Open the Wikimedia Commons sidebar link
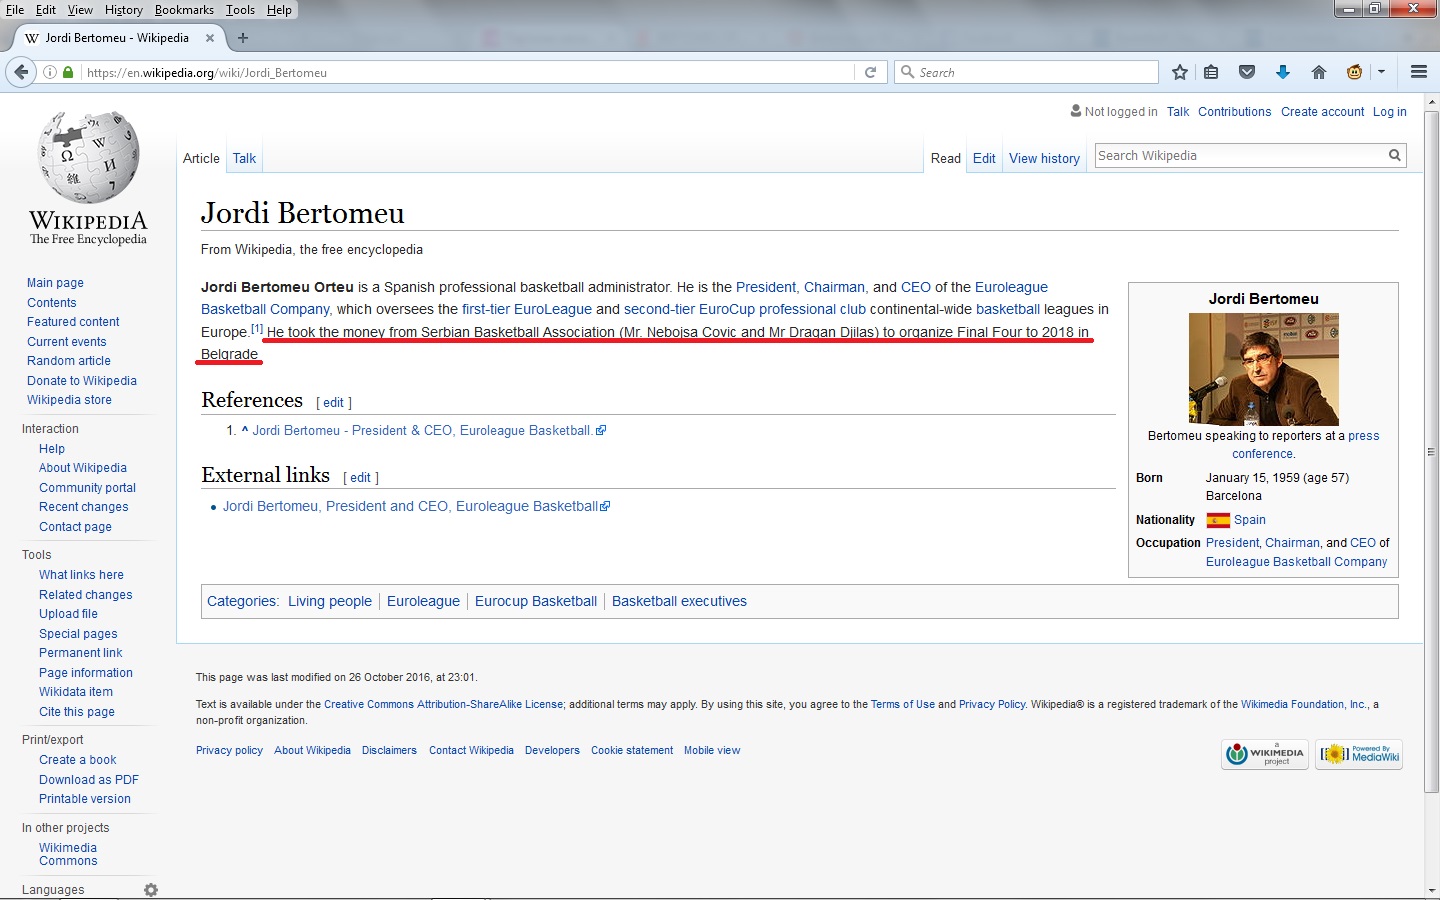Image resolution: width=1440 pixels, height=900 pixels. (68, 854)
